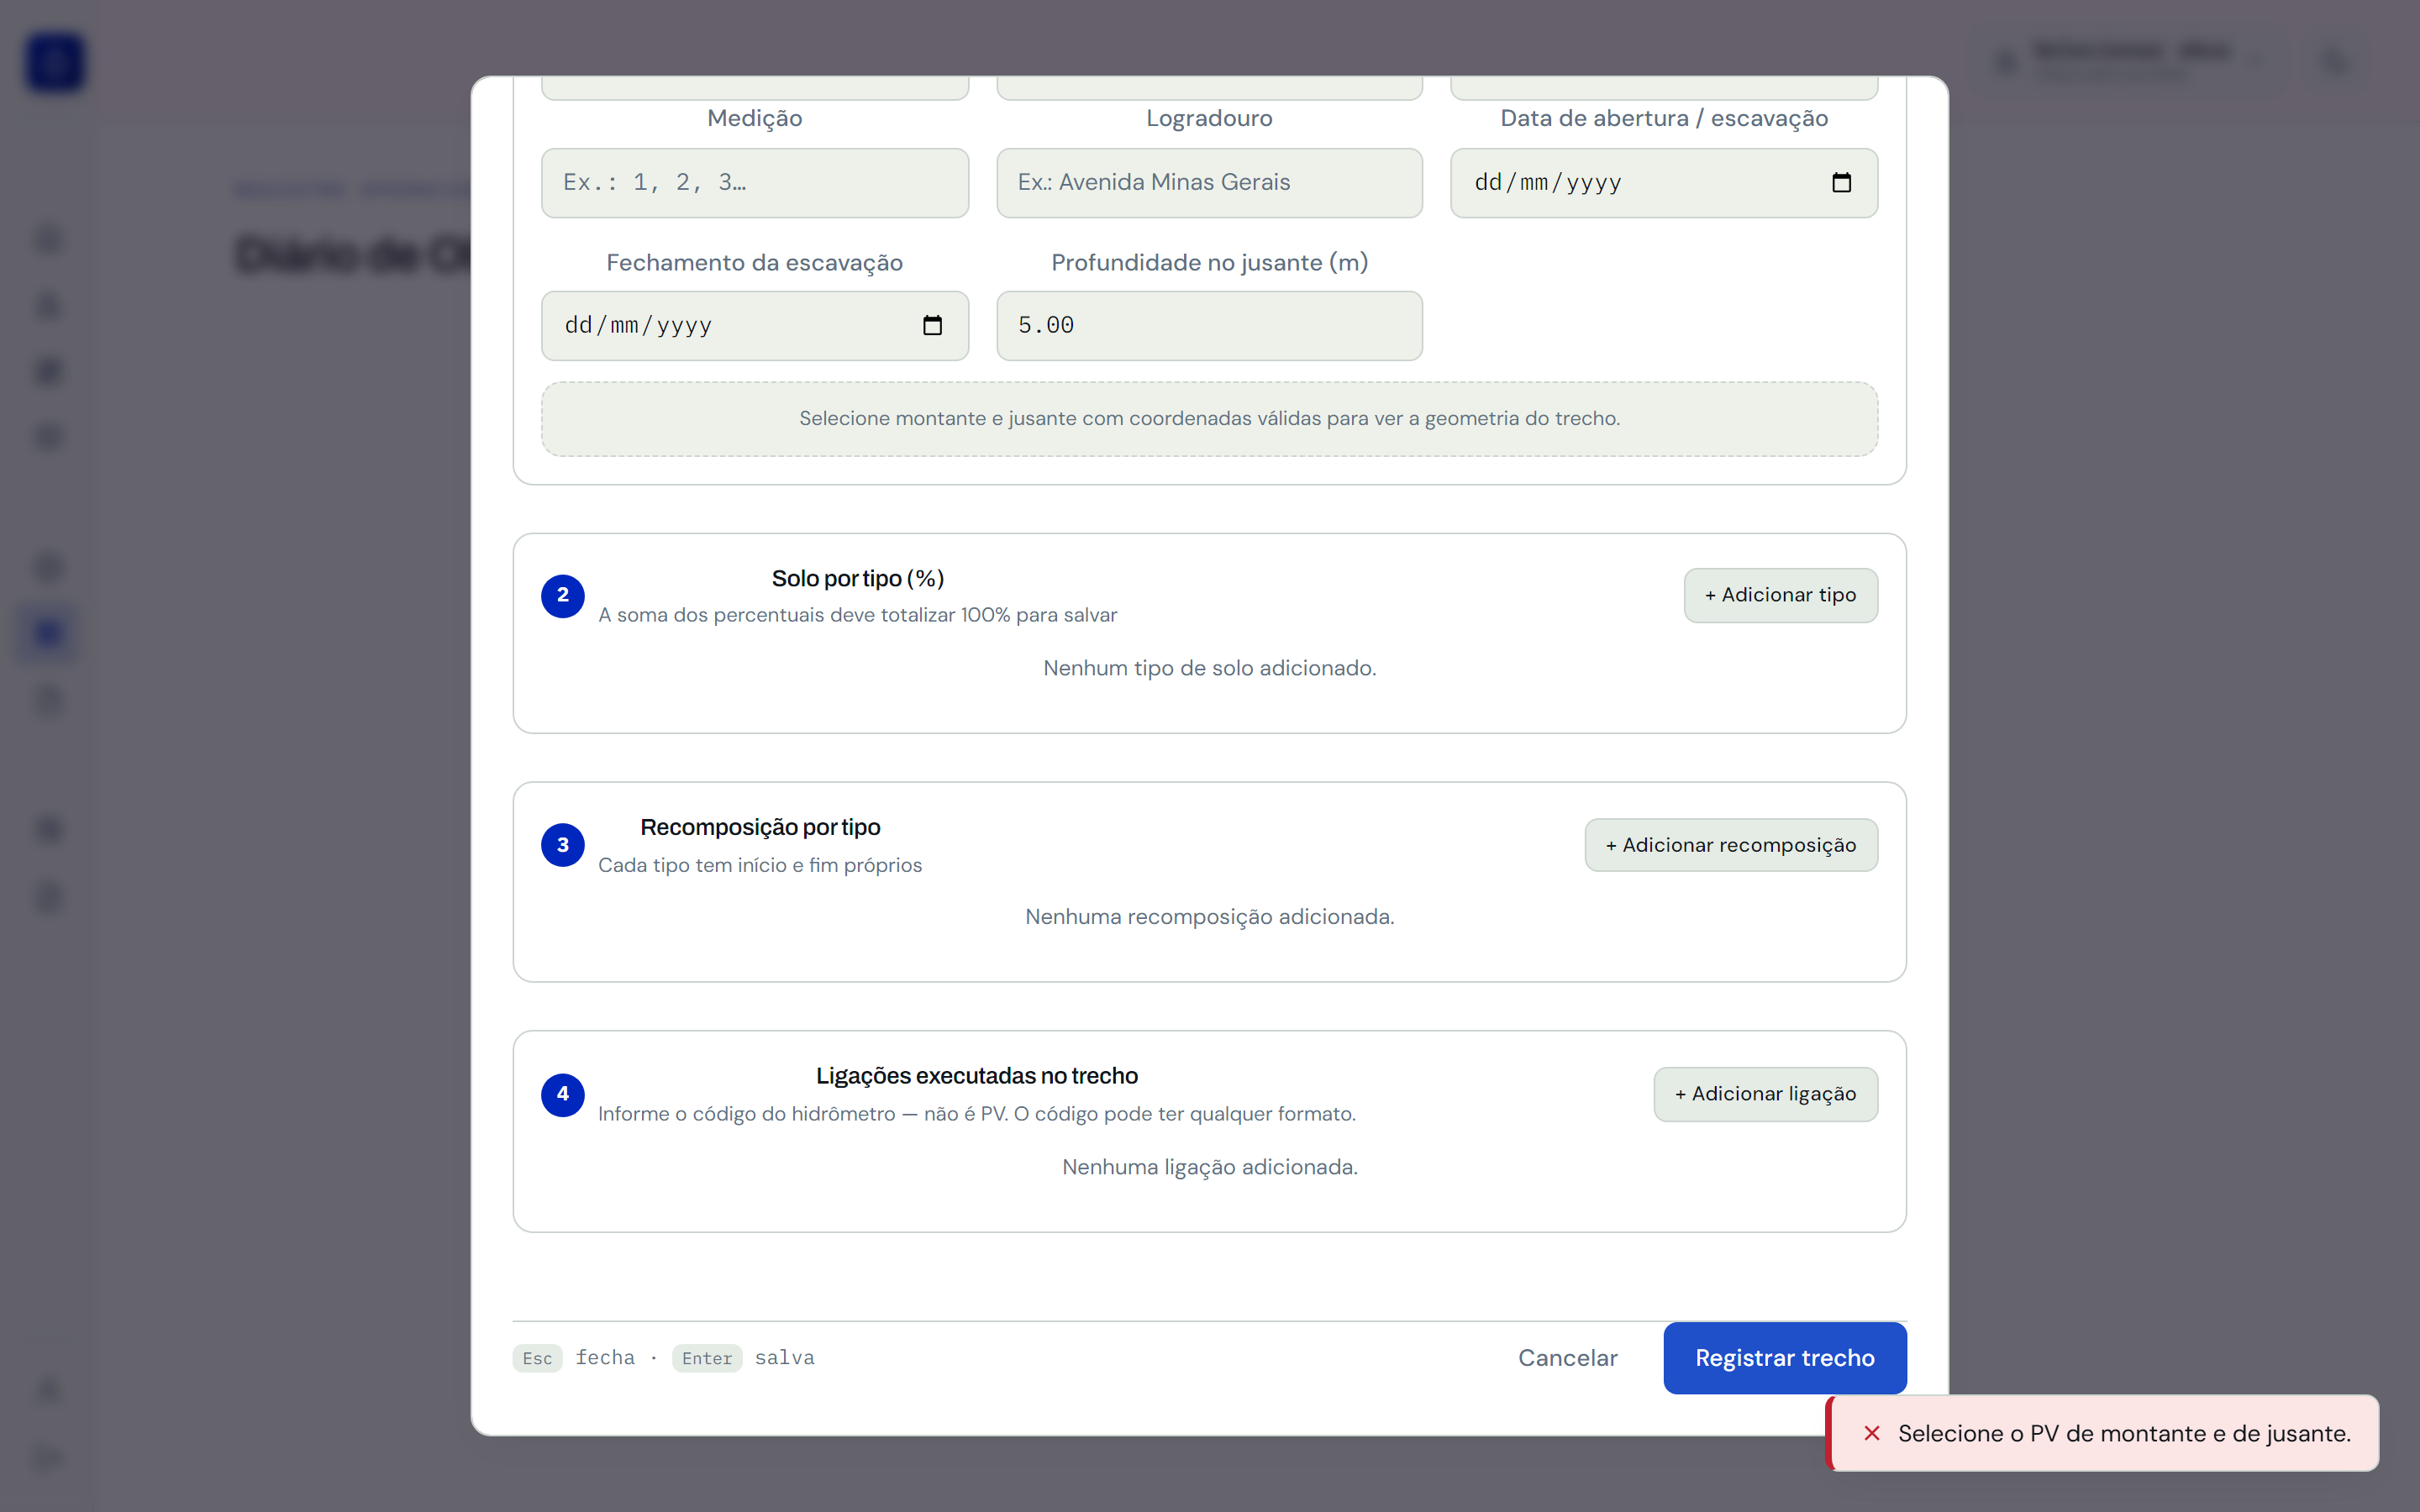Click the Esc key hint
This screenshot has height=1512, width=2420.
coord(537,1358)
